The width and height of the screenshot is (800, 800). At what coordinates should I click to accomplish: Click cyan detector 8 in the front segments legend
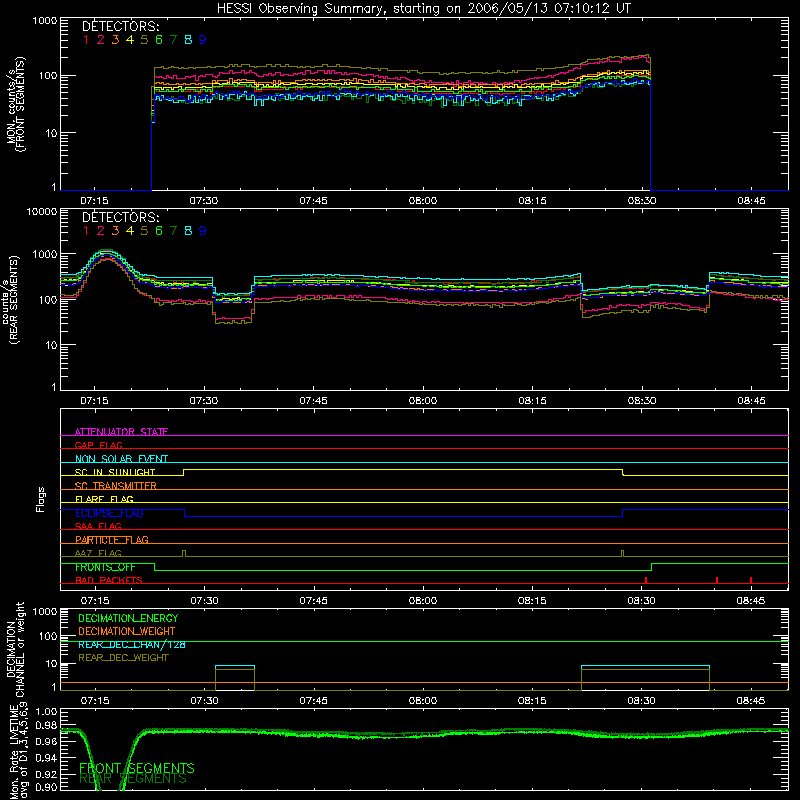(188, 39)
